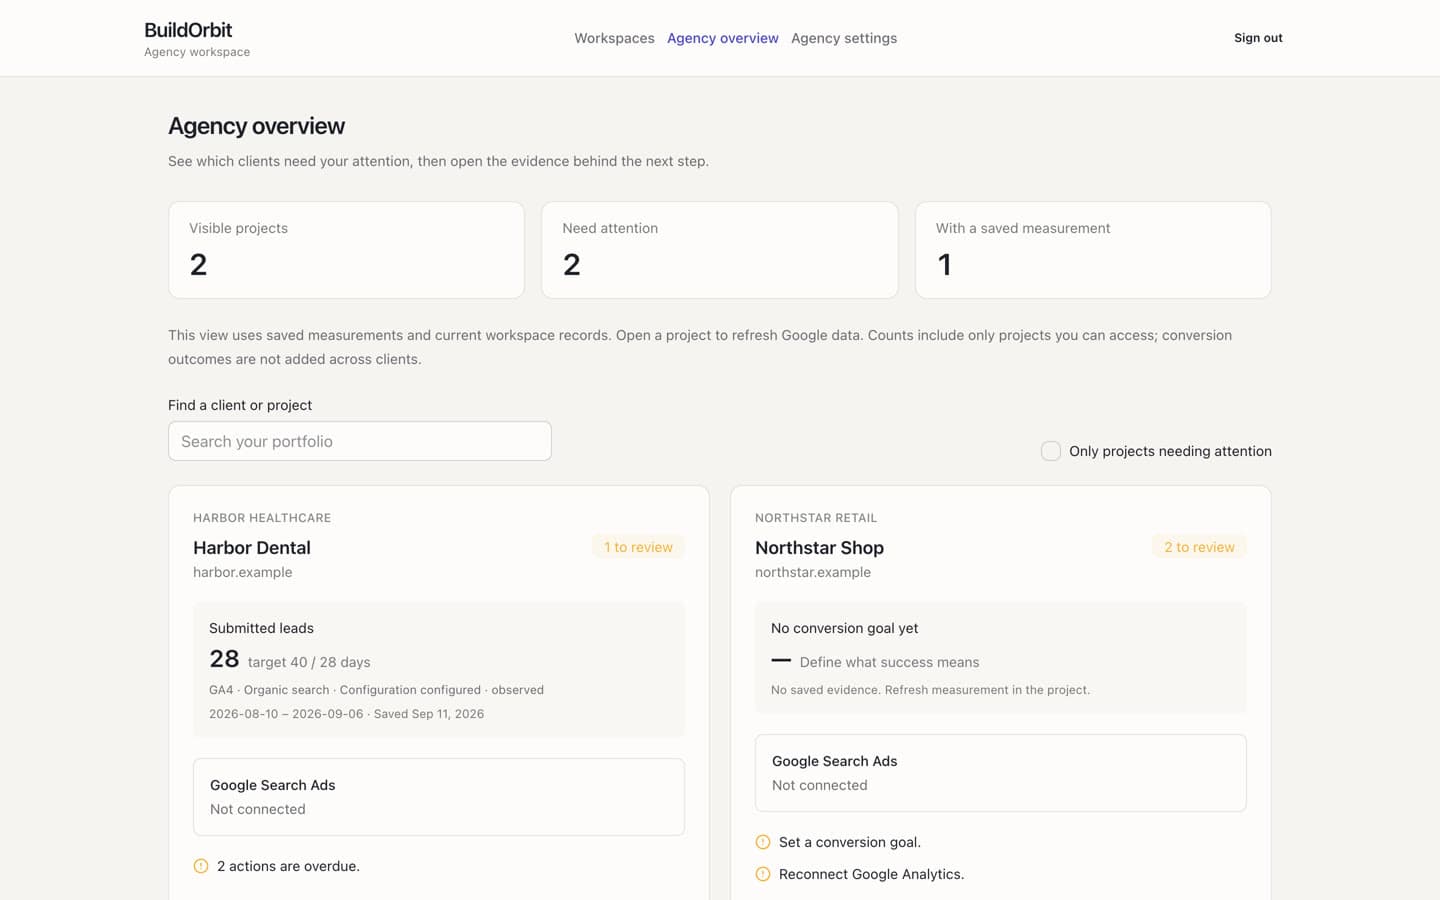Screen dimensions: 1440x900
Task: Select the Need attention stat card
Action: pyautogui.click(x=720, y=250)
